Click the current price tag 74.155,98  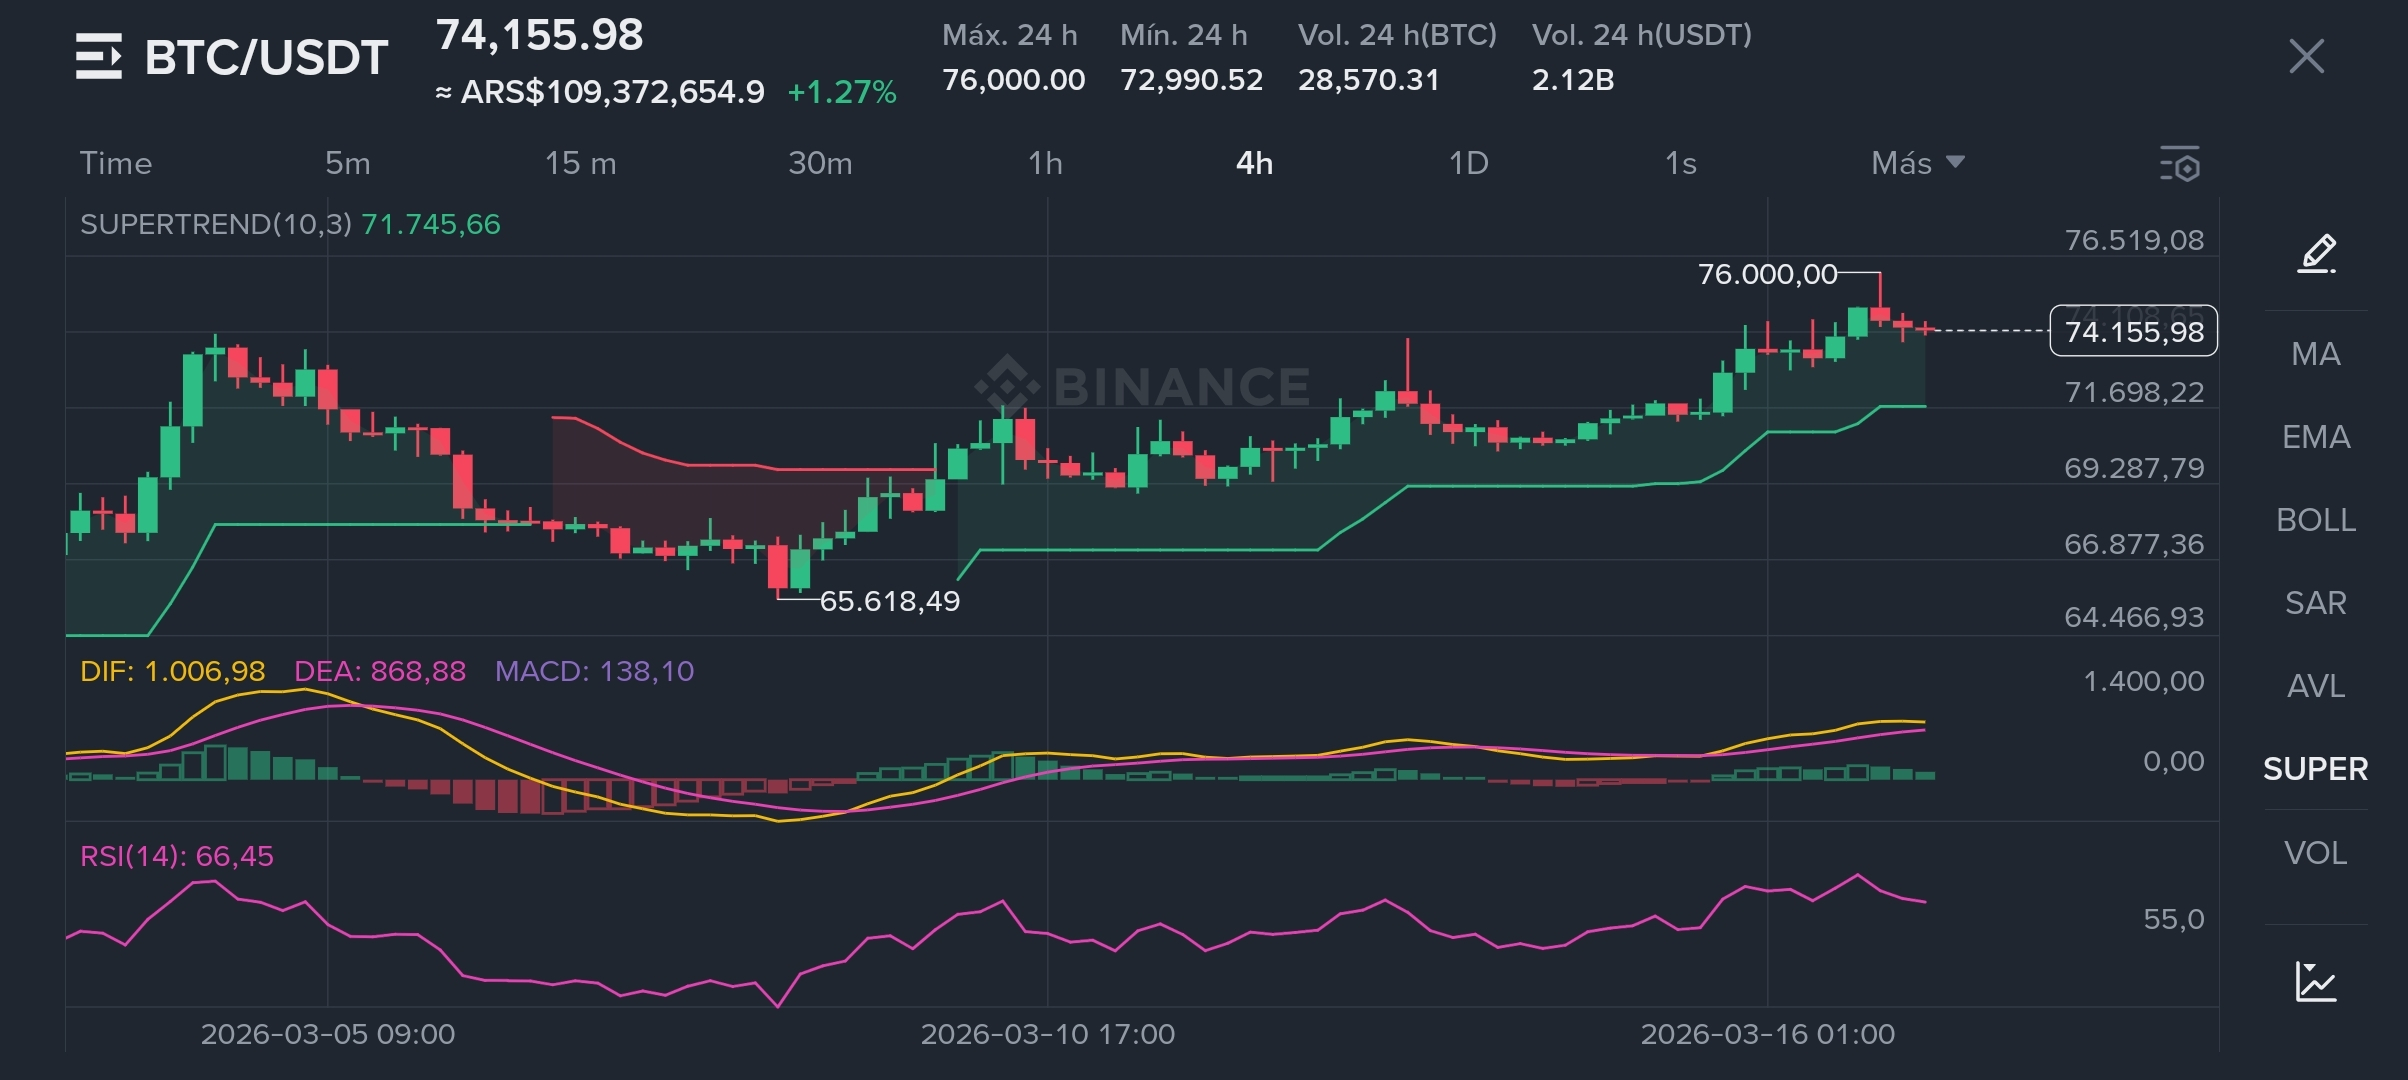coord(2133,331)
